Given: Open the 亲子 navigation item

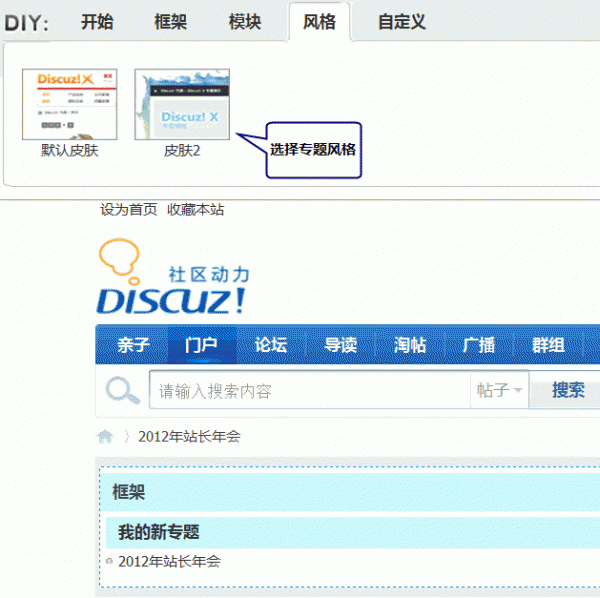Looking at the screenshot, I should [x=133, y=345].
